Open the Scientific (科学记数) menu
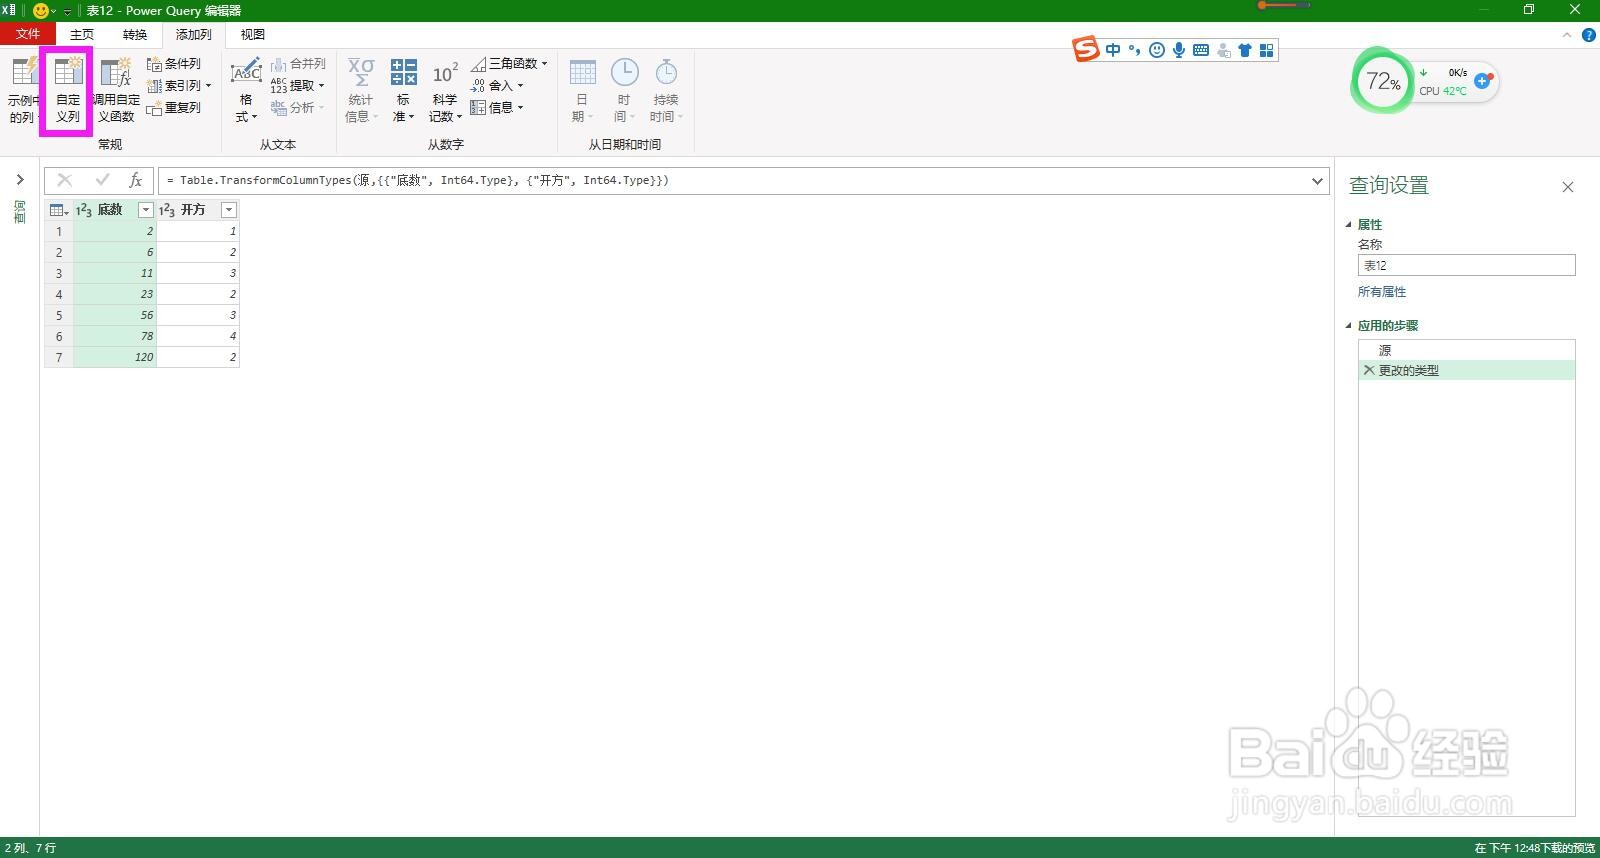Viewport: 1600px width, 858px height. (x=445, y=90)
